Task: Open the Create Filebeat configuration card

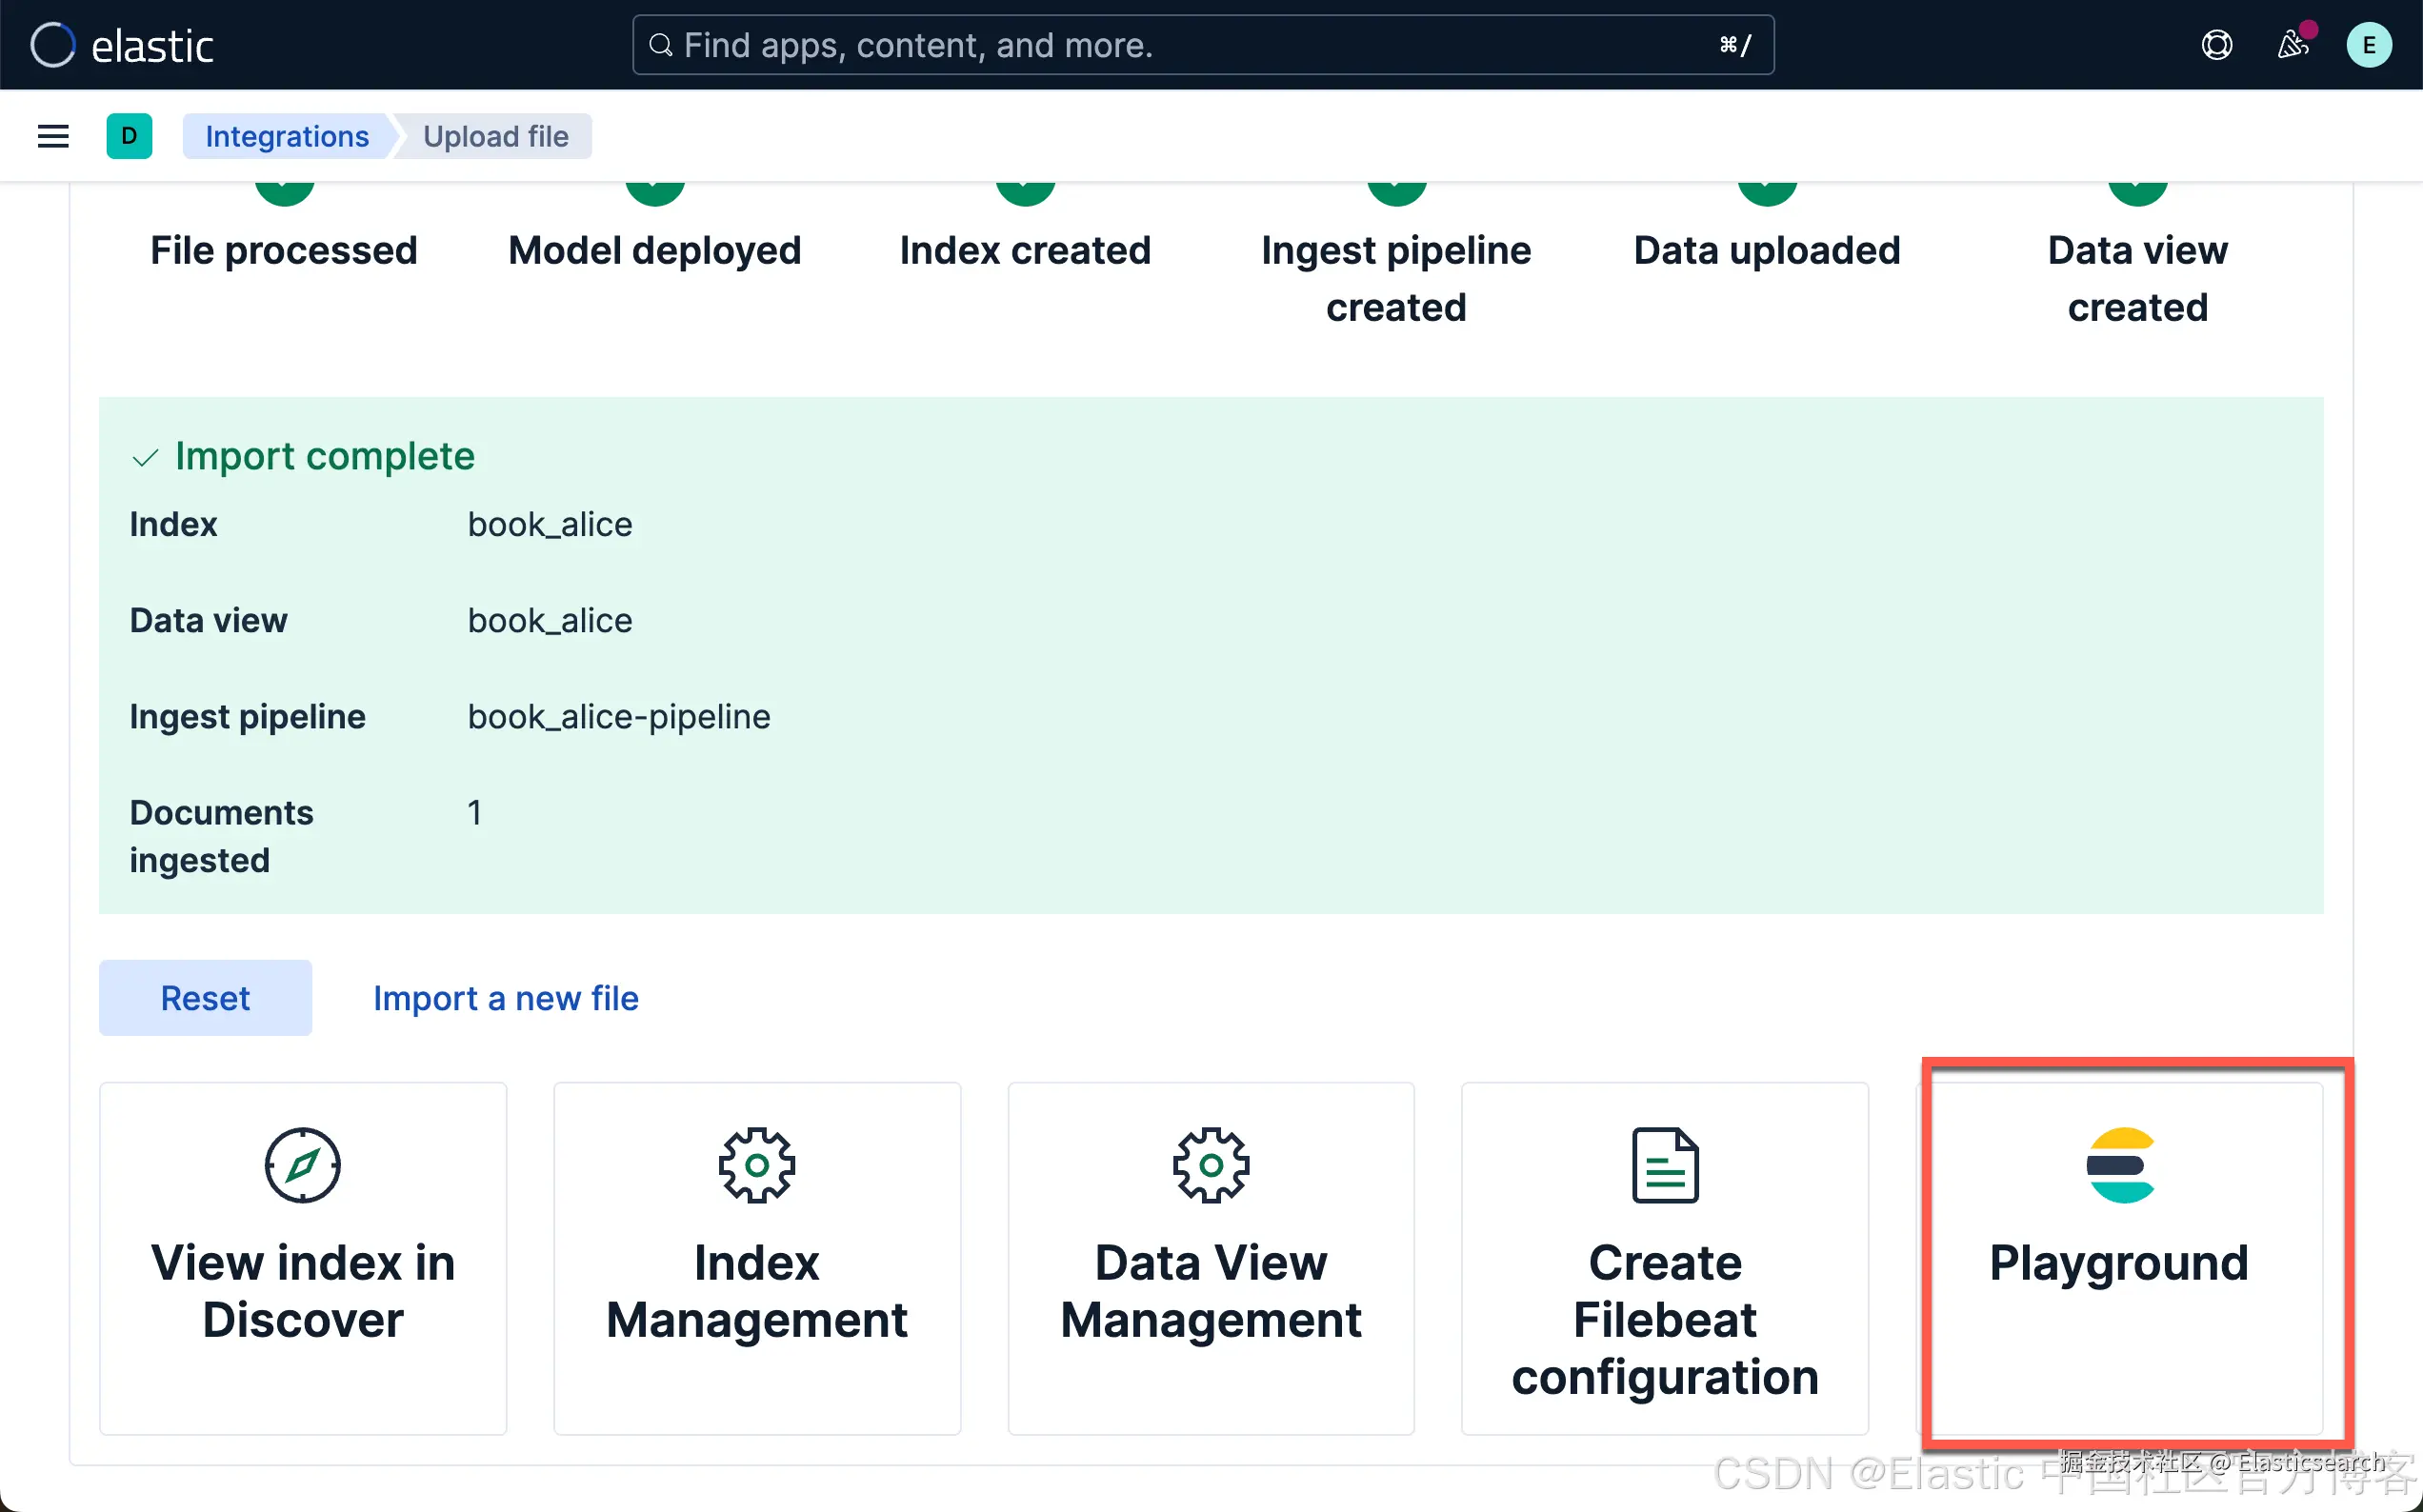Action: [x=1664, y=1318]
